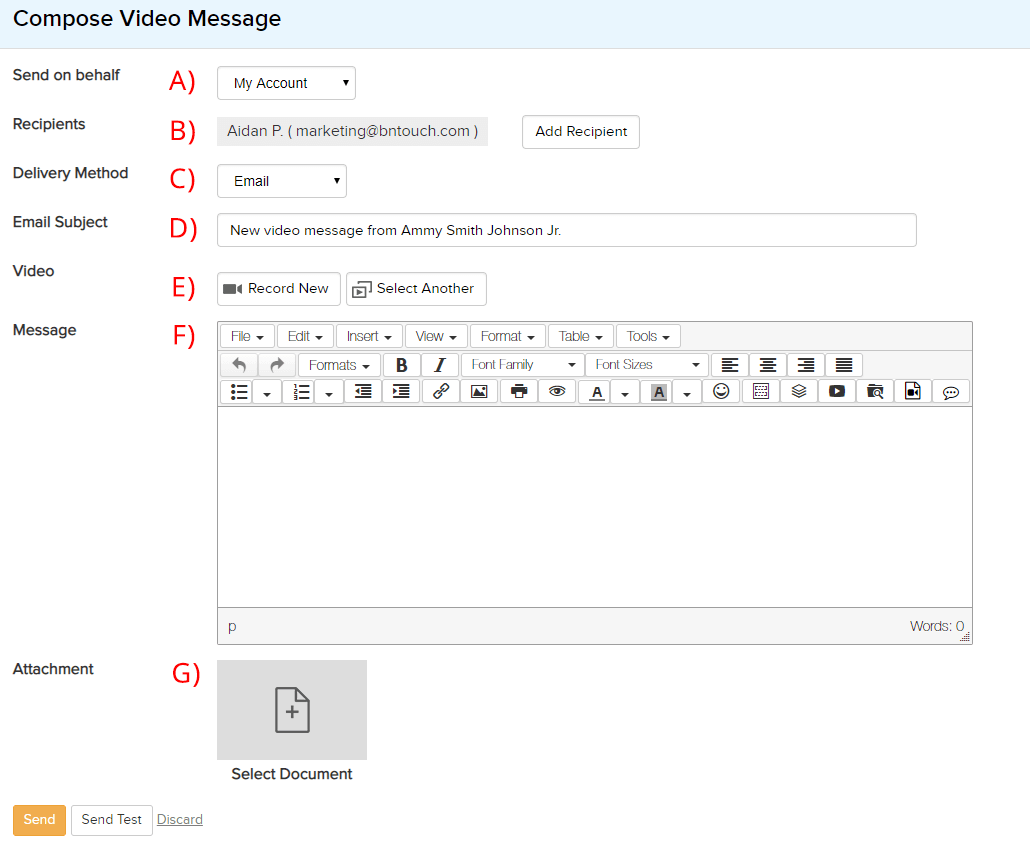Decrease indent of message text
Viewport: 1030px width, 849px height.
click(x=363, y=392)
